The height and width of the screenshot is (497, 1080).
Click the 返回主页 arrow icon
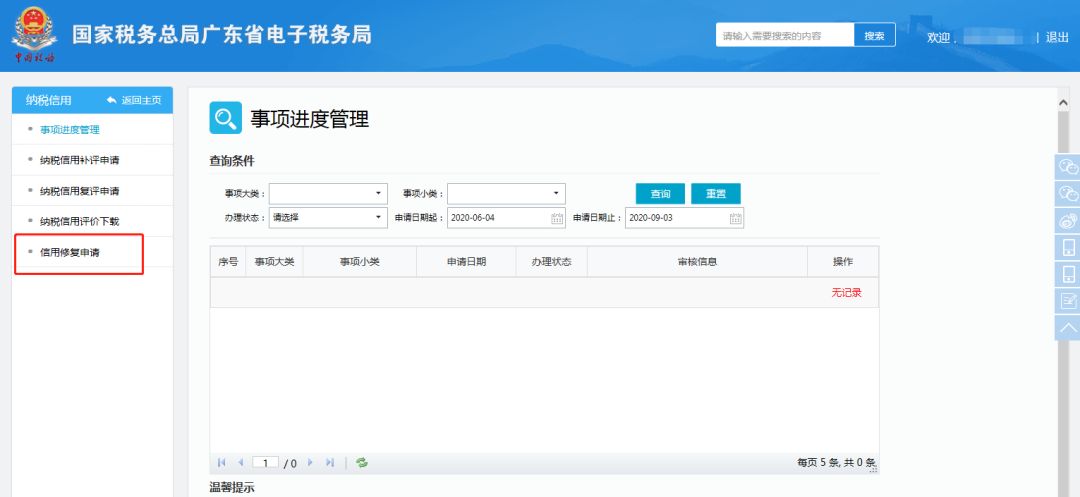(112, 101)
